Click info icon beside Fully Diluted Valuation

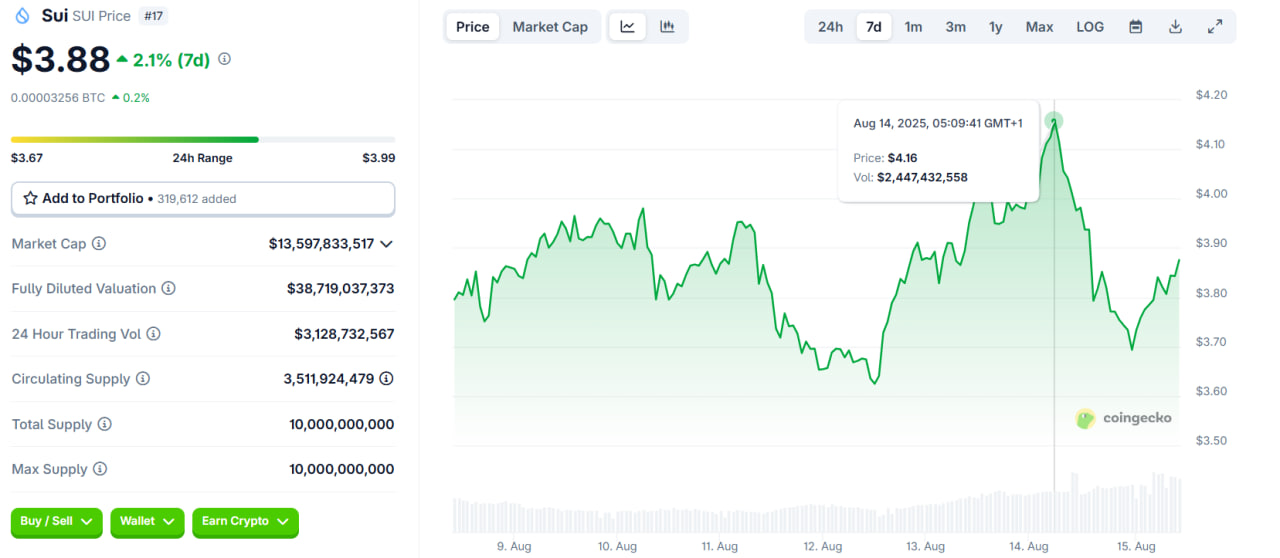(169, 289)
